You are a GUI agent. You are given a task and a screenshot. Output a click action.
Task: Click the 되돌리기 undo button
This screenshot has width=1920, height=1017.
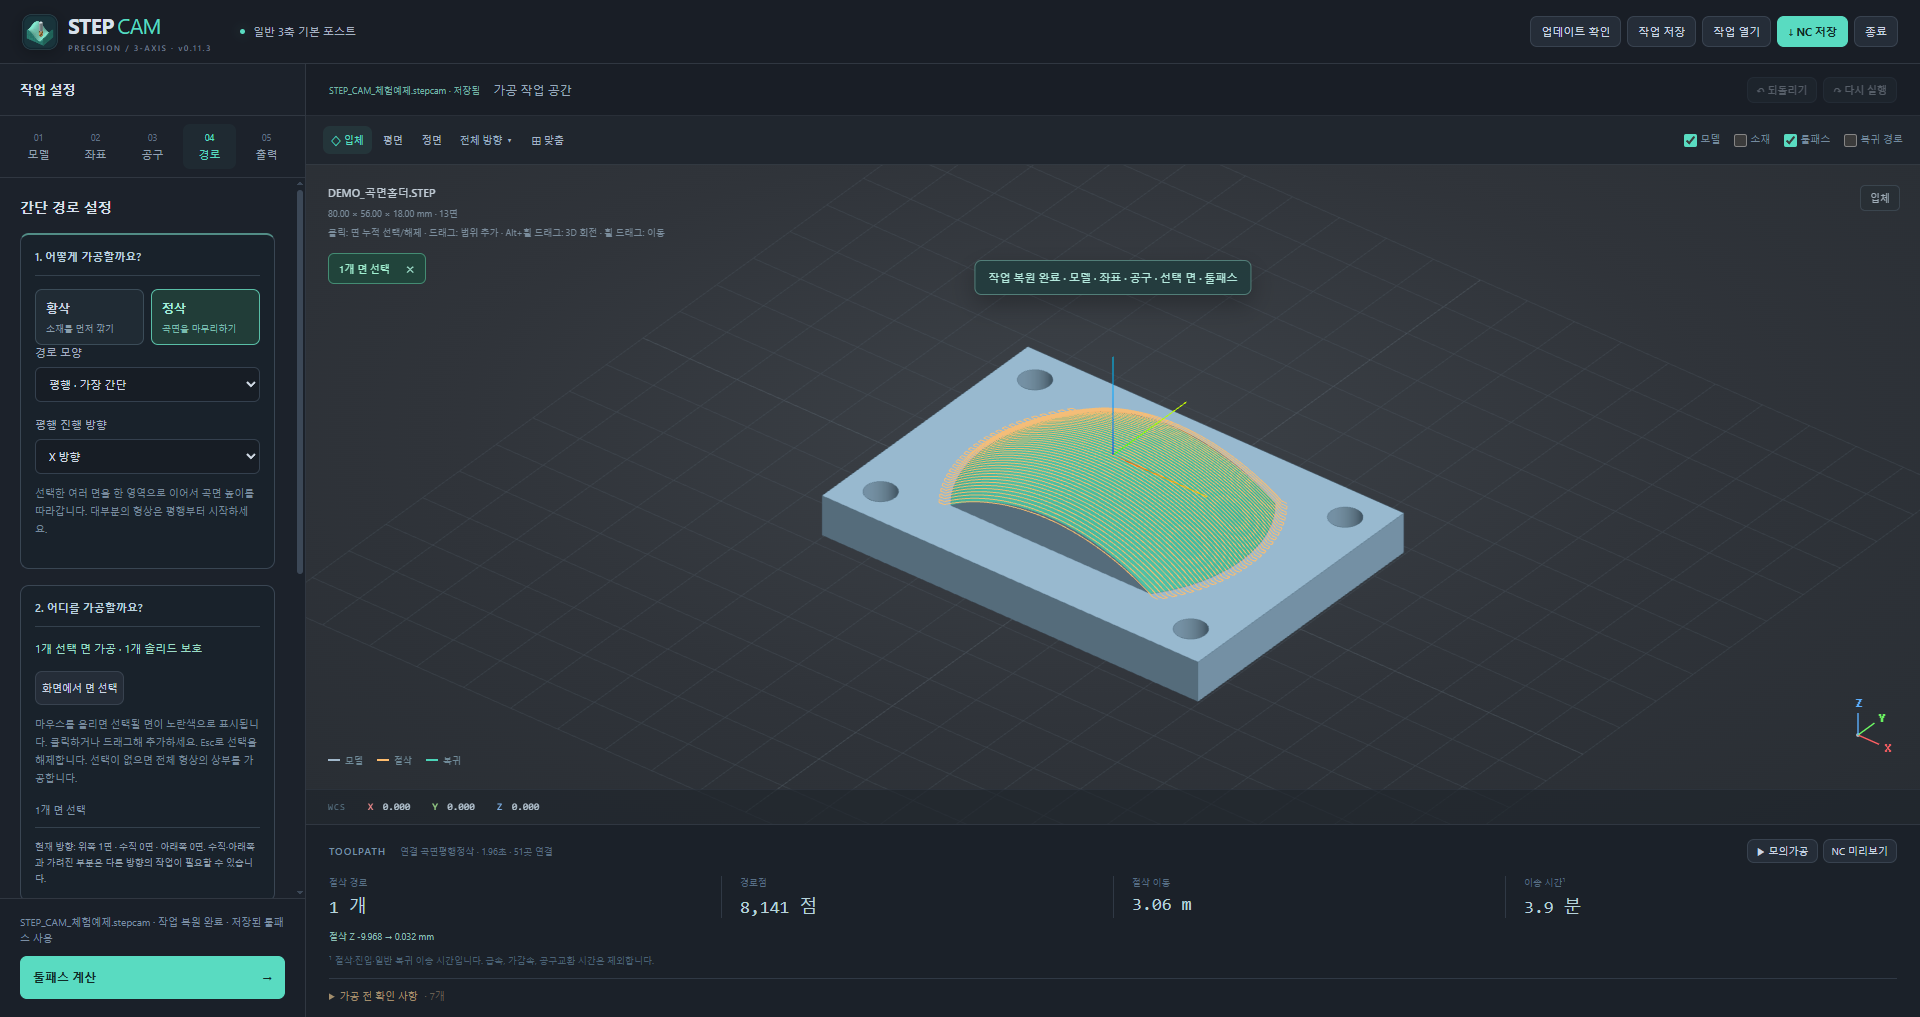[1782, 90]
